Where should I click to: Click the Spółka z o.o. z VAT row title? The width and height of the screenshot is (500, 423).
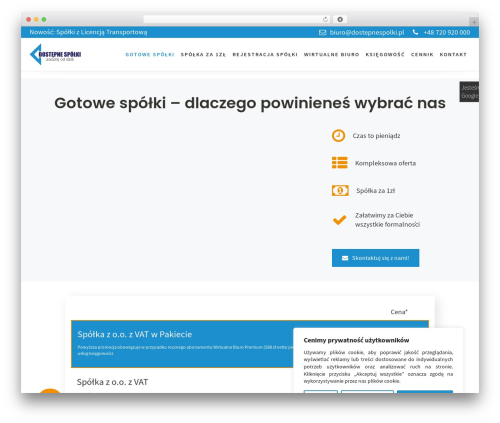click(x=112, y=382)
